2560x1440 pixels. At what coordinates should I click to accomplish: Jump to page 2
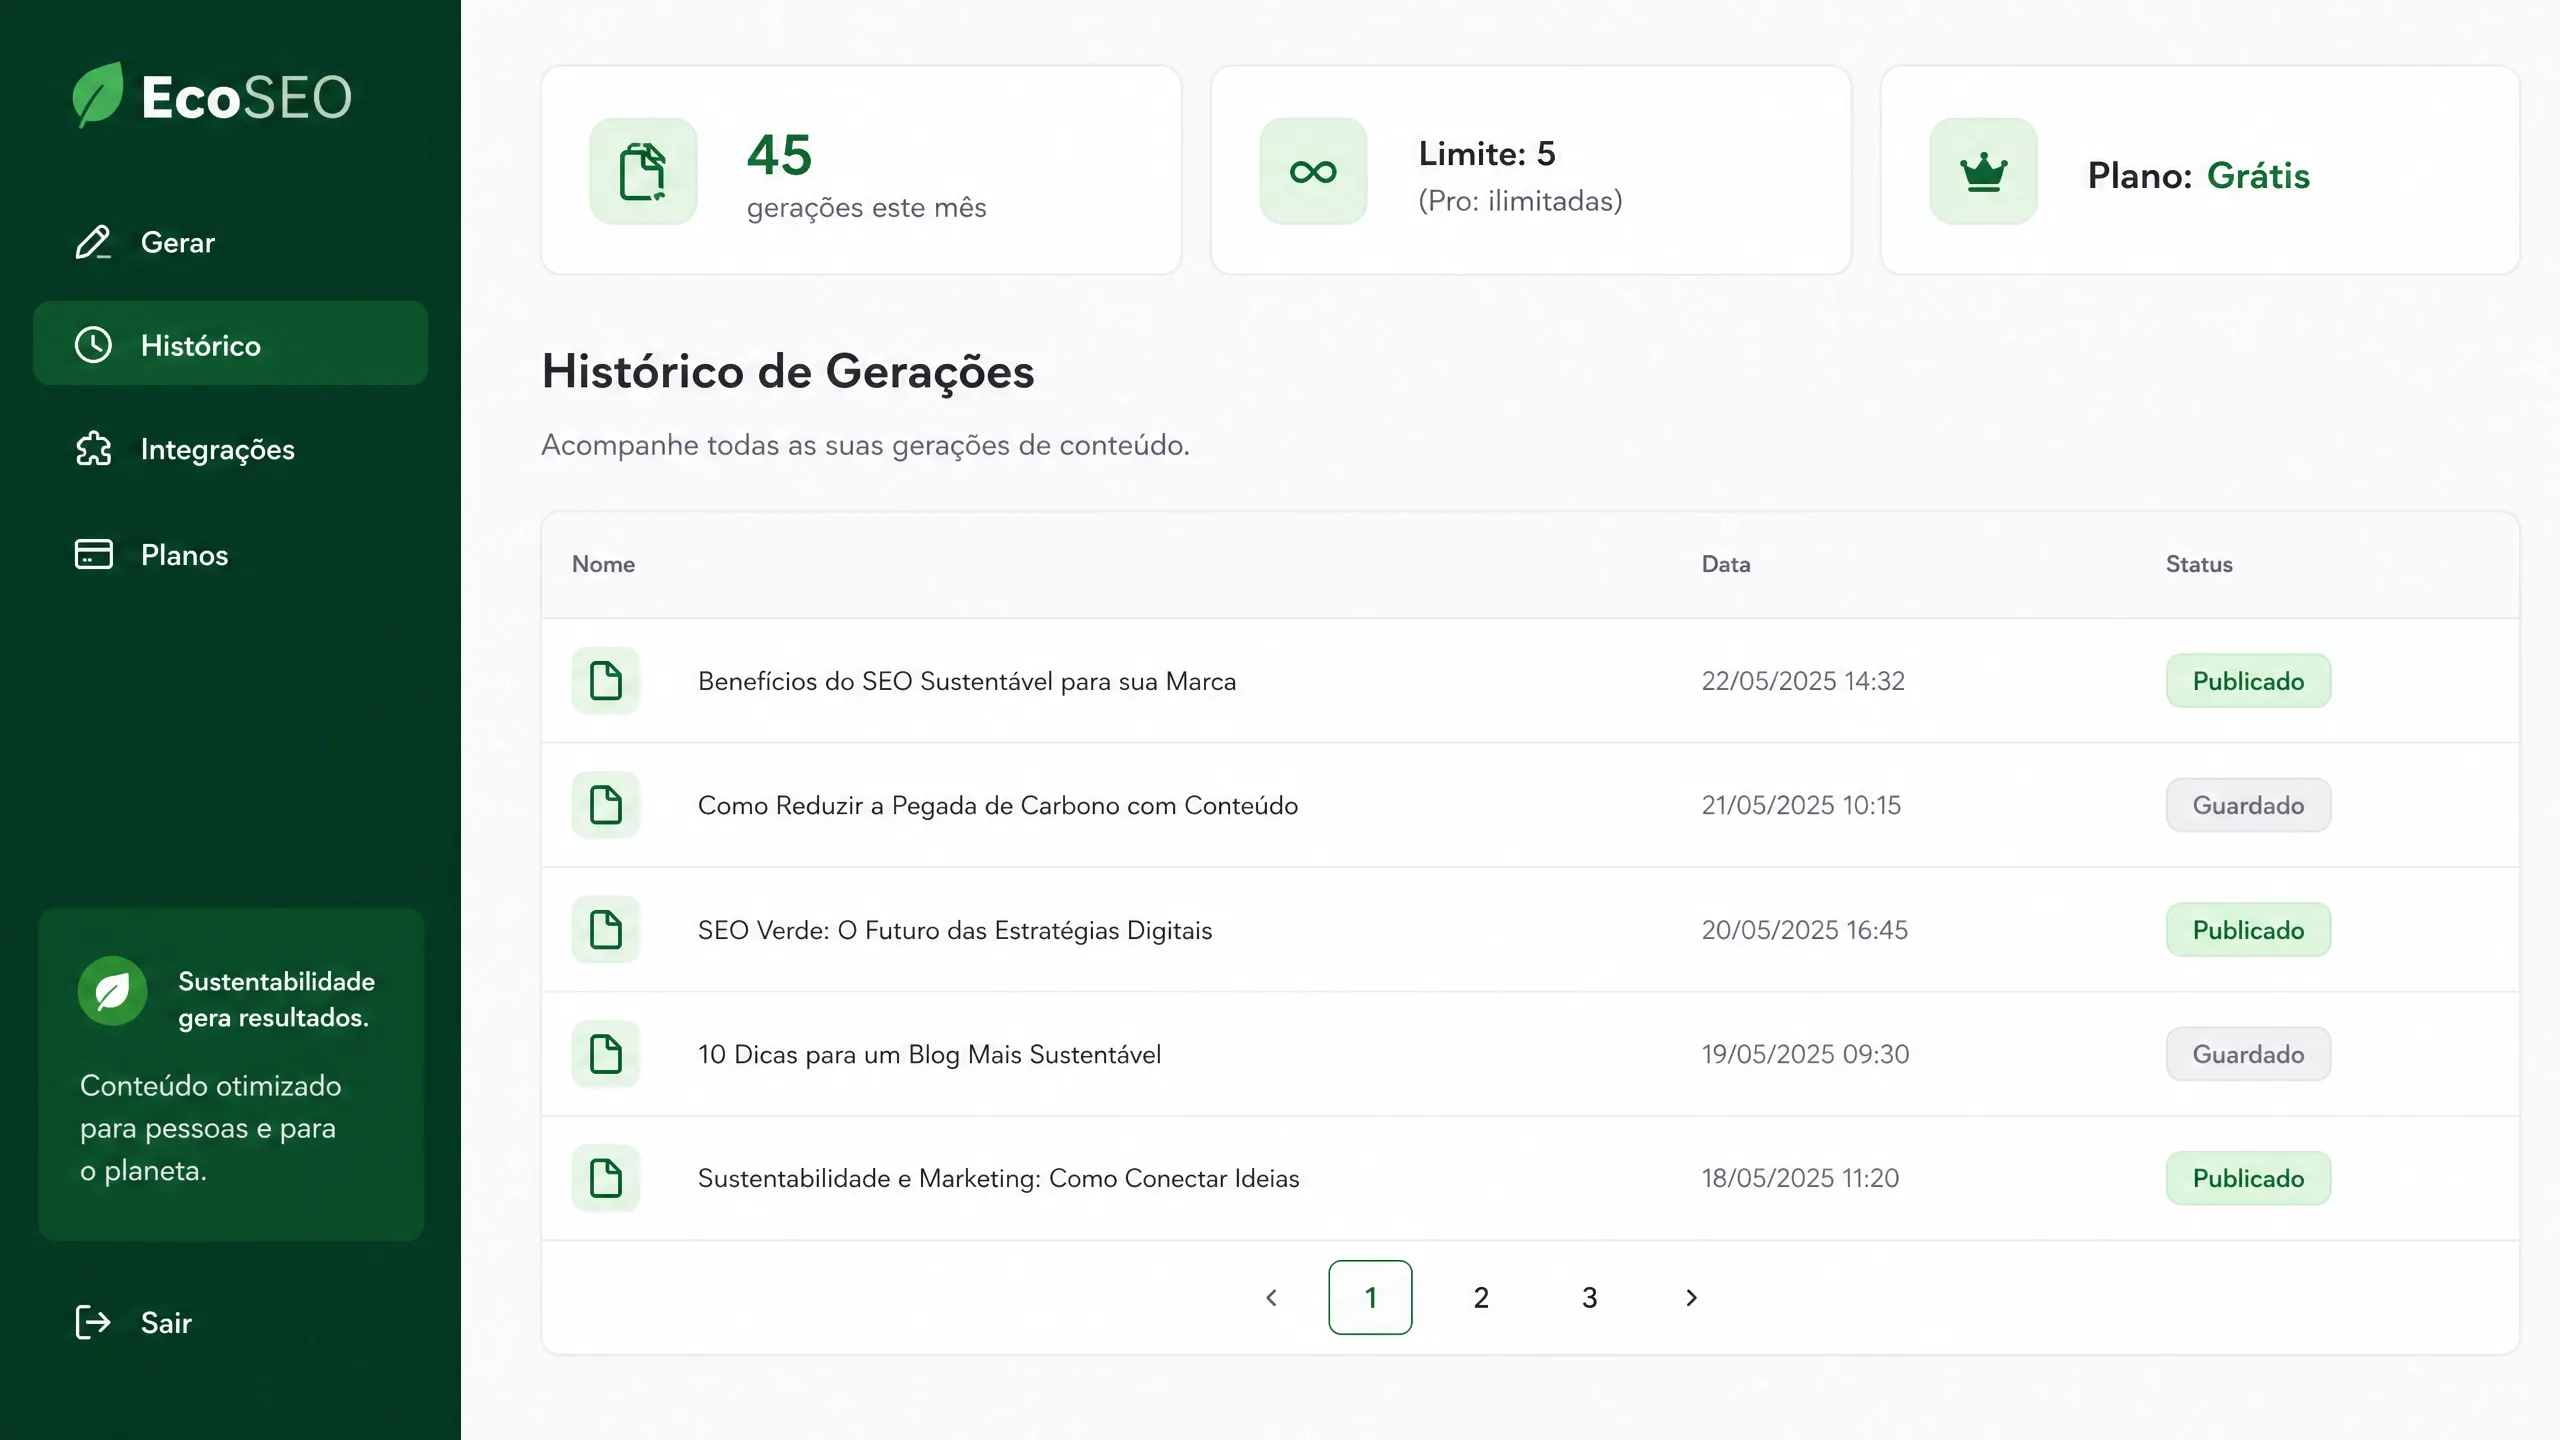1481,1298
